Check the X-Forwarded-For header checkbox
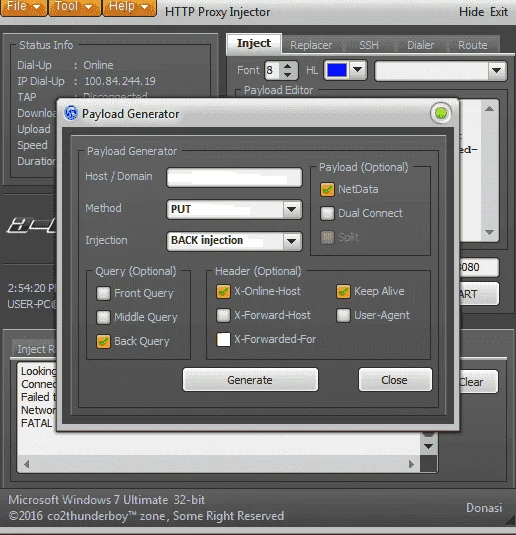Viewport: 516px width, 535px height. [223, 339]
